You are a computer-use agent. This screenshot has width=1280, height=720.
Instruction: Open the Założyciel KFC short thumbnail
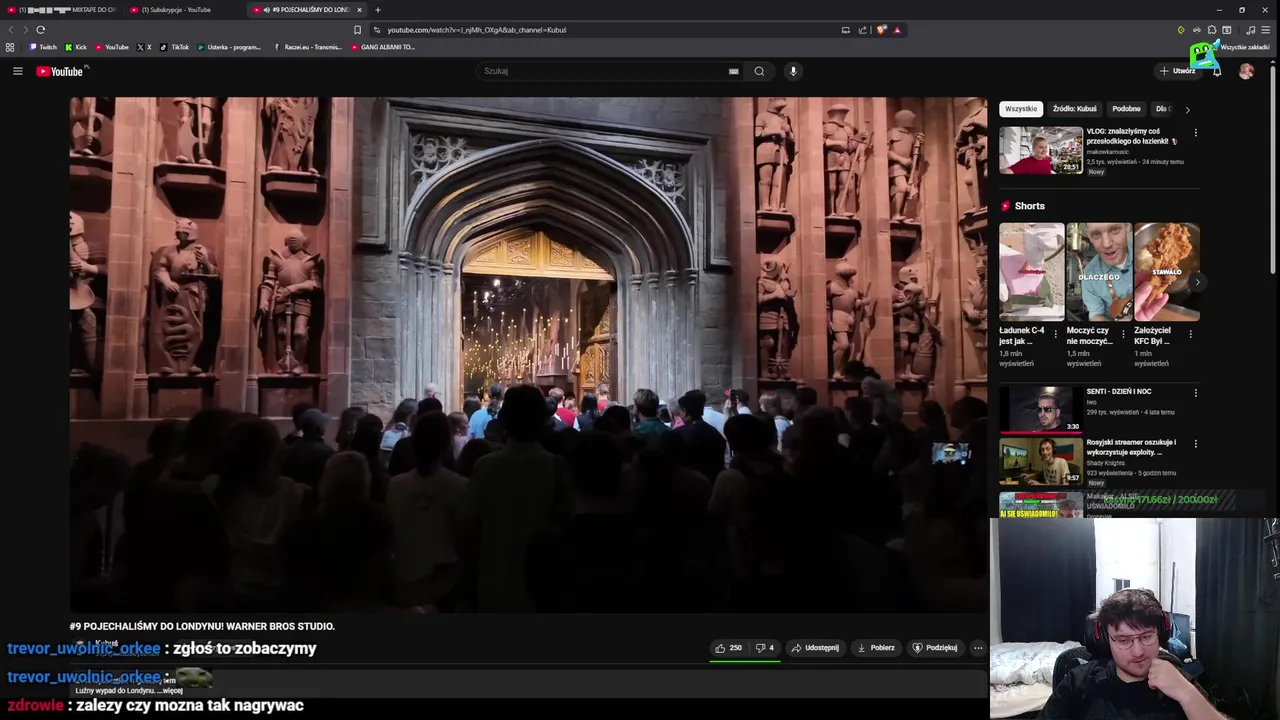1167,272
